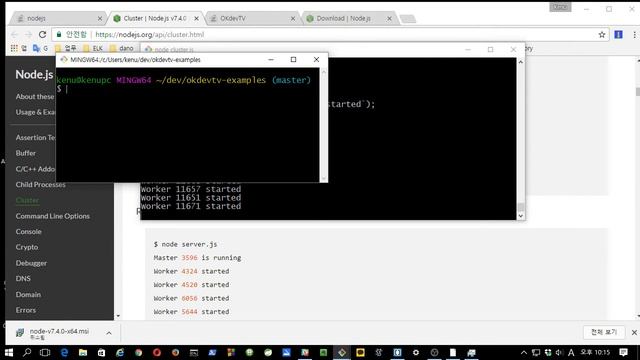
Task: Click 'Worker 4324 started' code line
Action: 191,271
